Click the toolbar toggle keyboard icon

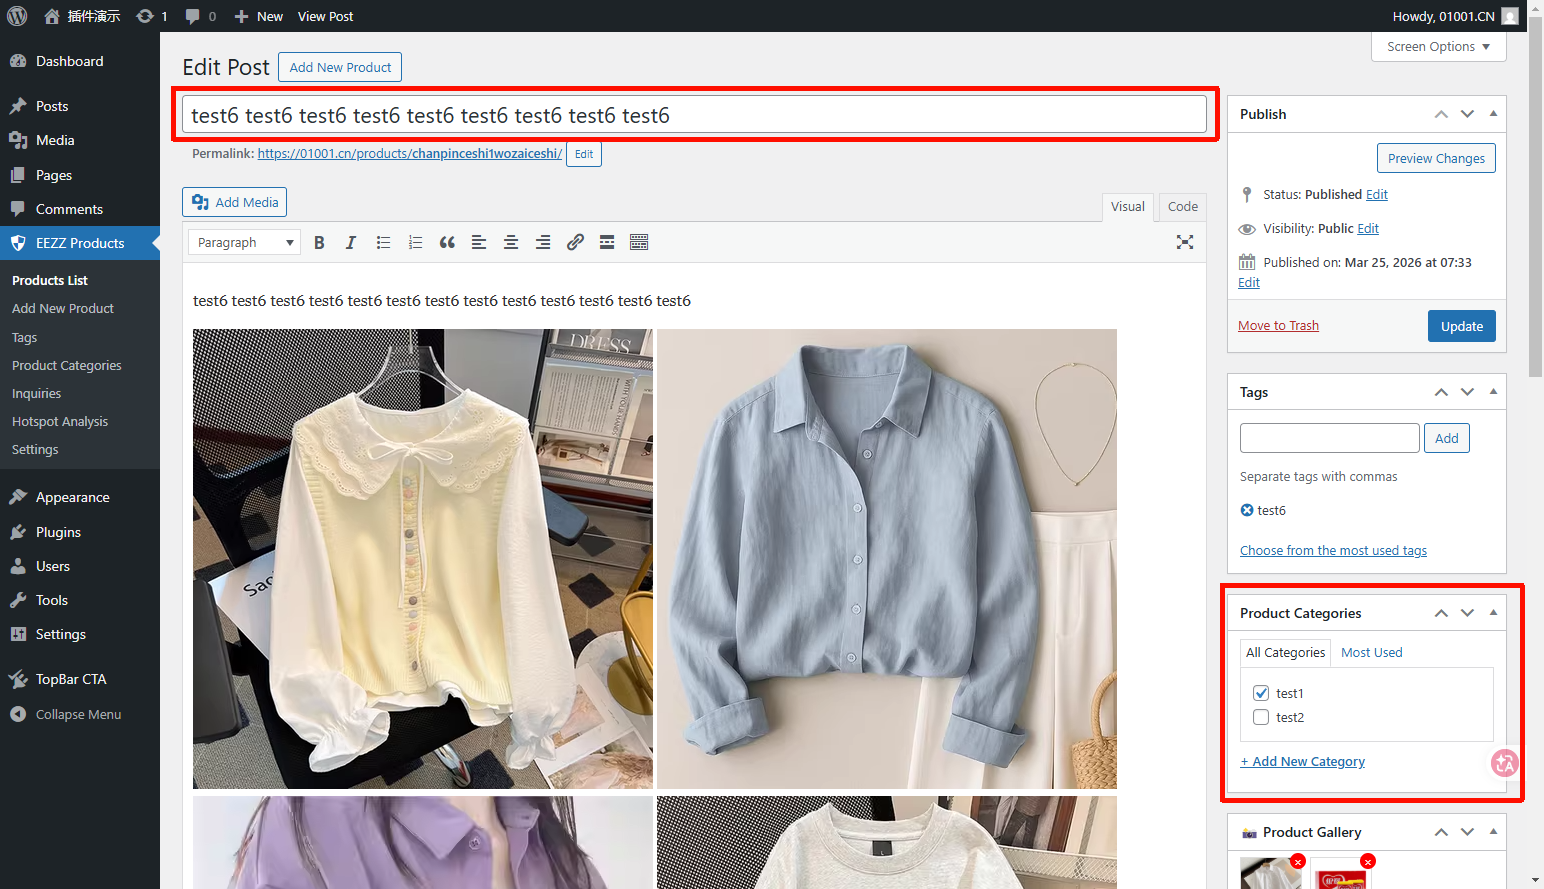[639, 243]
